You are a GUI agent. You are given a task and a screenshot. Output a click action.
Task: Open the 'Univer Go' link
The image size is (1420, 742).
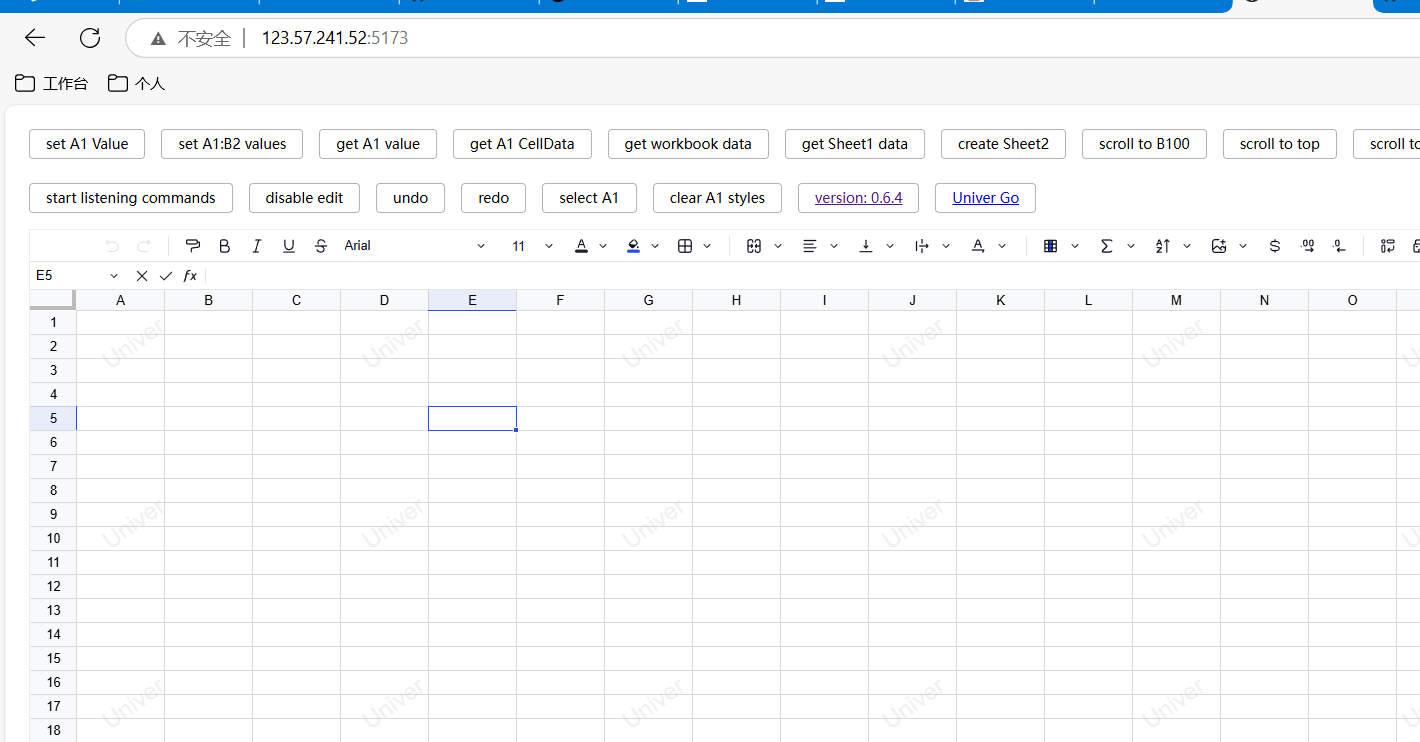[985, 198]
